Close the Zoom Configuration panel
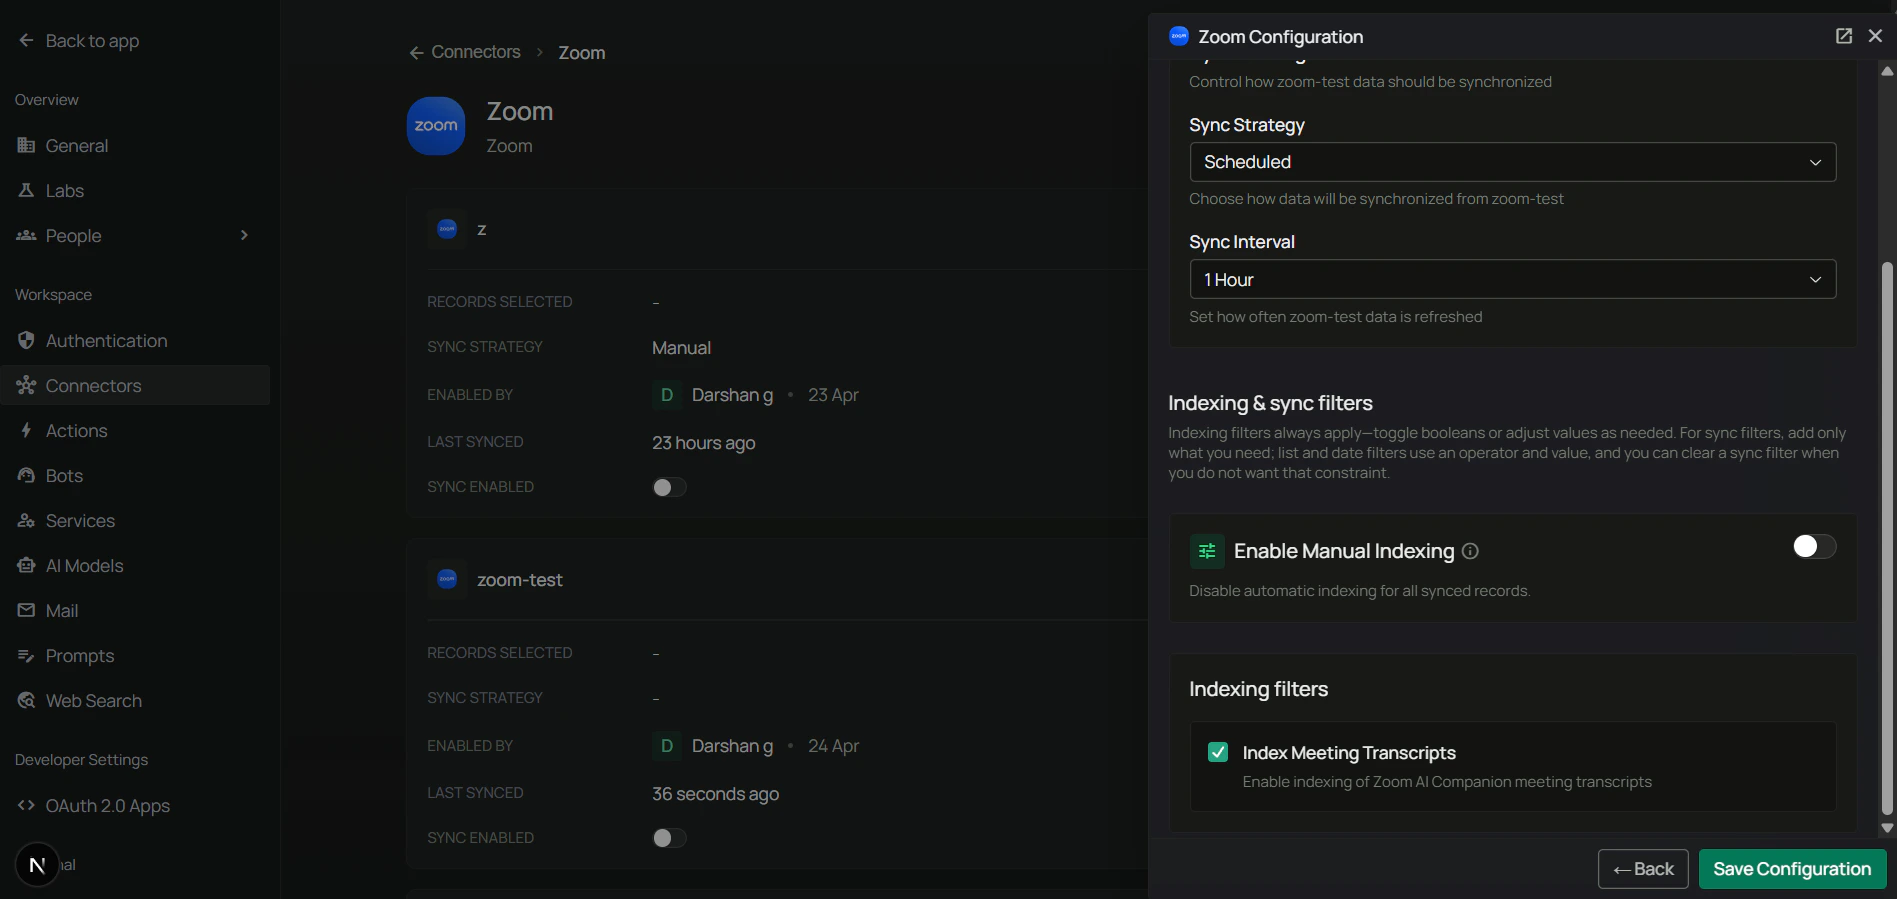 1875,36
